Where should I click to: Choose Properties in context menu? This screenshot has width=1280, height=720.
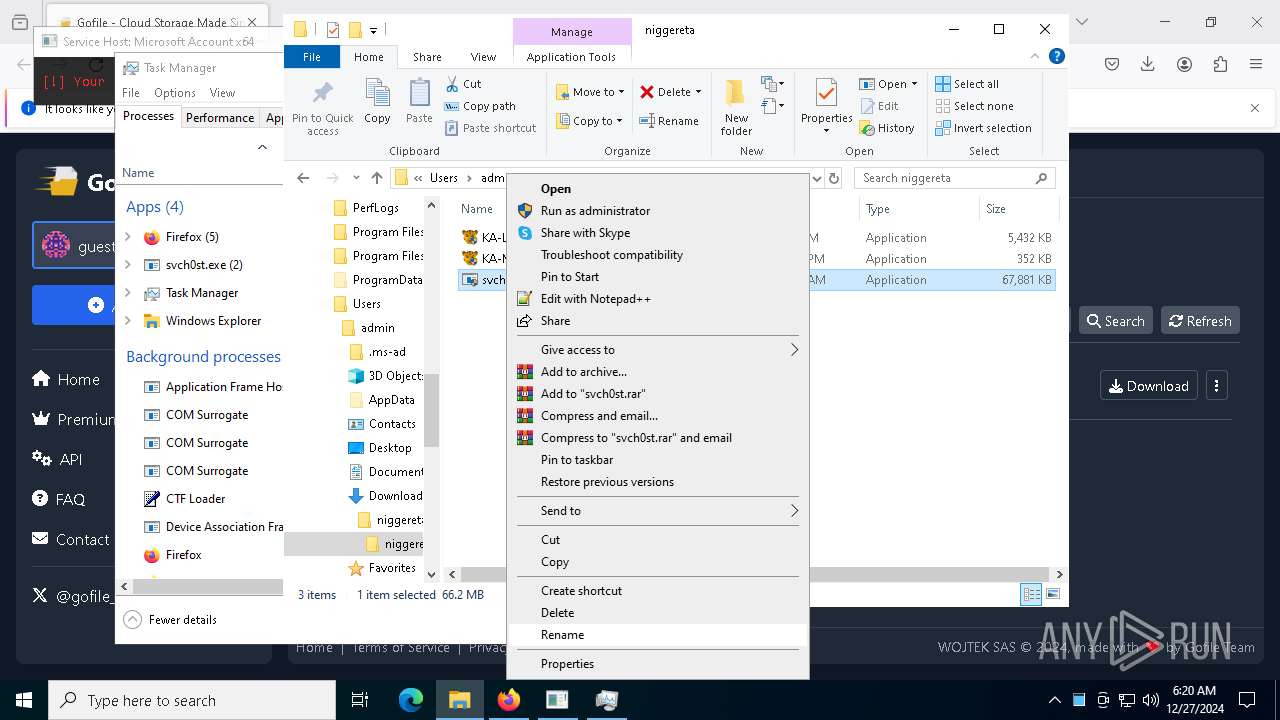658,664
